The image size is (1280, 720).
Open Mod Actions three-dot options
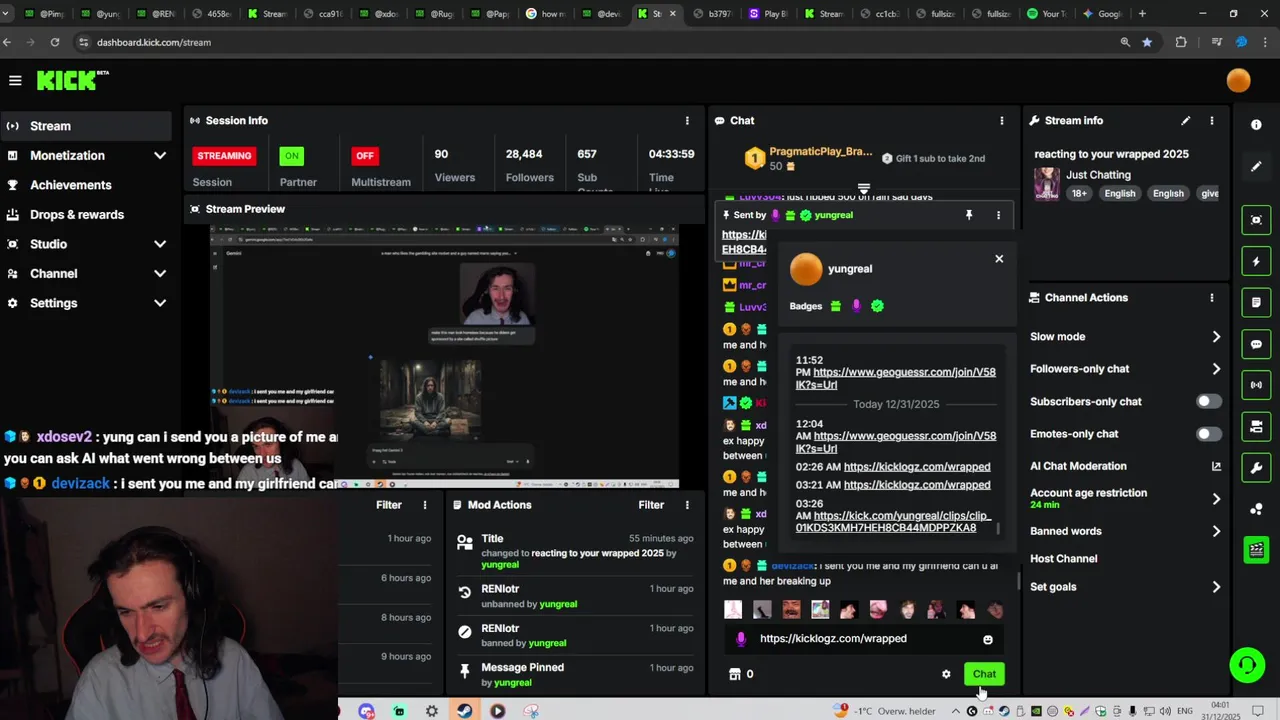tap(687, 506)
